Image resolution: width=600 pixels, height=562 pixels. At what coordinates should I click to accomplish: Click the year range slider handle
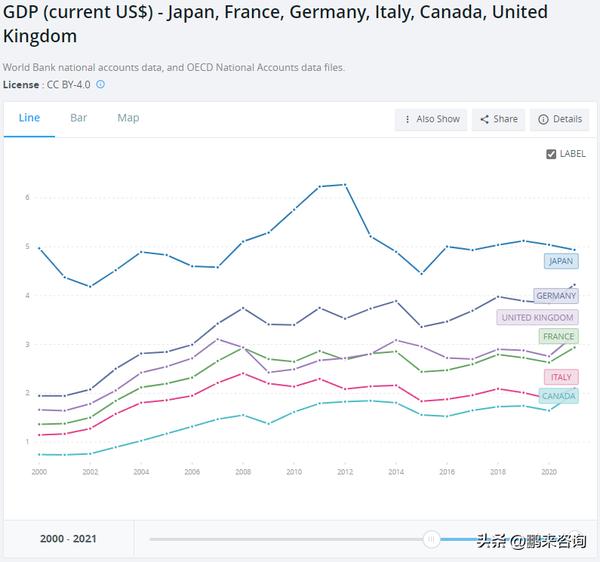click(x=431, y=539)
